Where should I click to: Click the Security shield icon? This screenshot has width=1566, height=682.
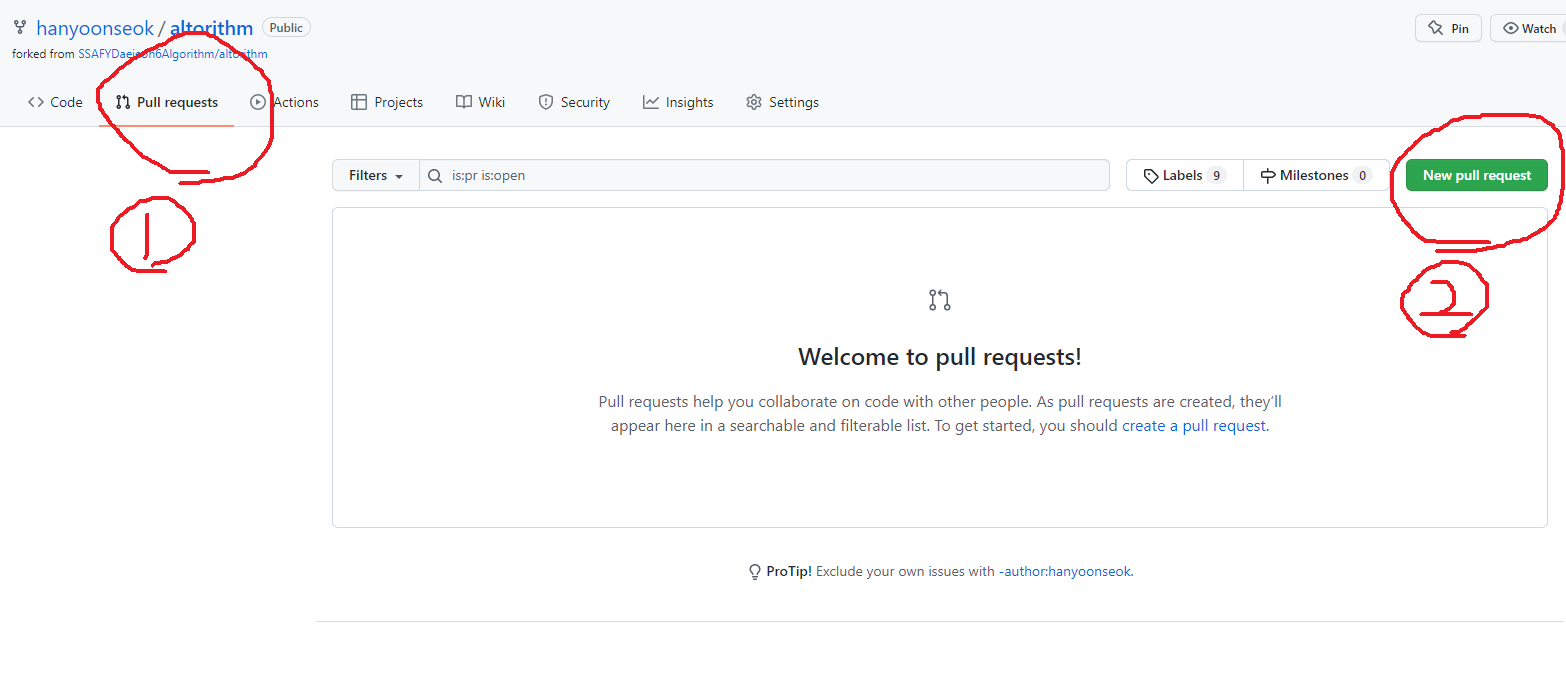pyautogui.click(x=546, y=102)
